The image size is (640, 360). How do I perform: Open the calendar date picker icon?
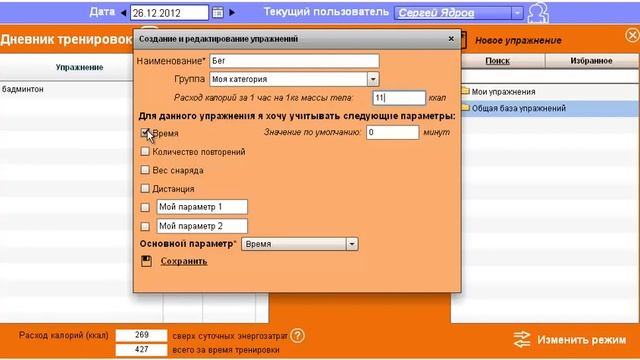tap(218, 13)
